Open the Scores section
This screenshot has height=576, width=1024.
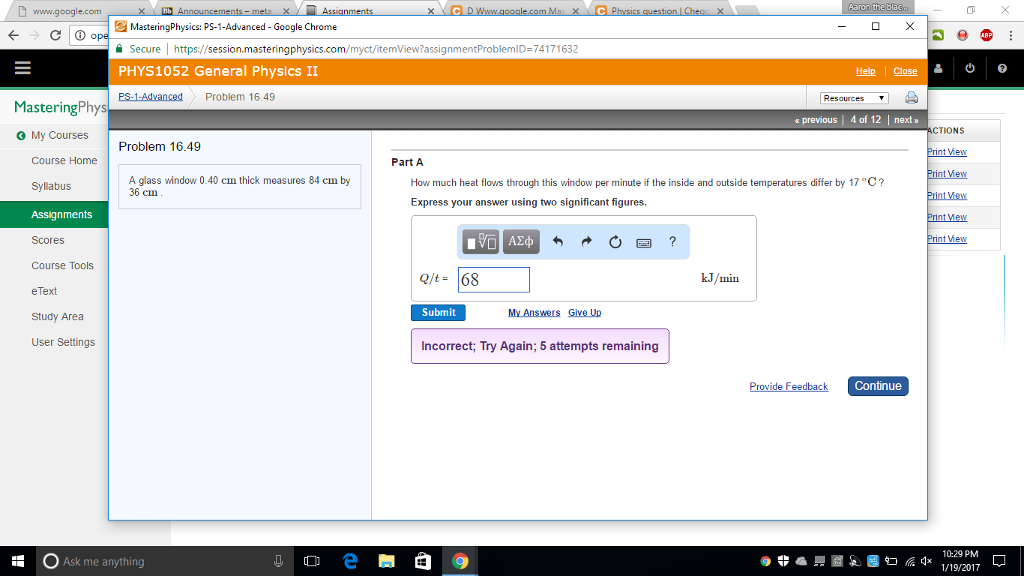point(48,239)
